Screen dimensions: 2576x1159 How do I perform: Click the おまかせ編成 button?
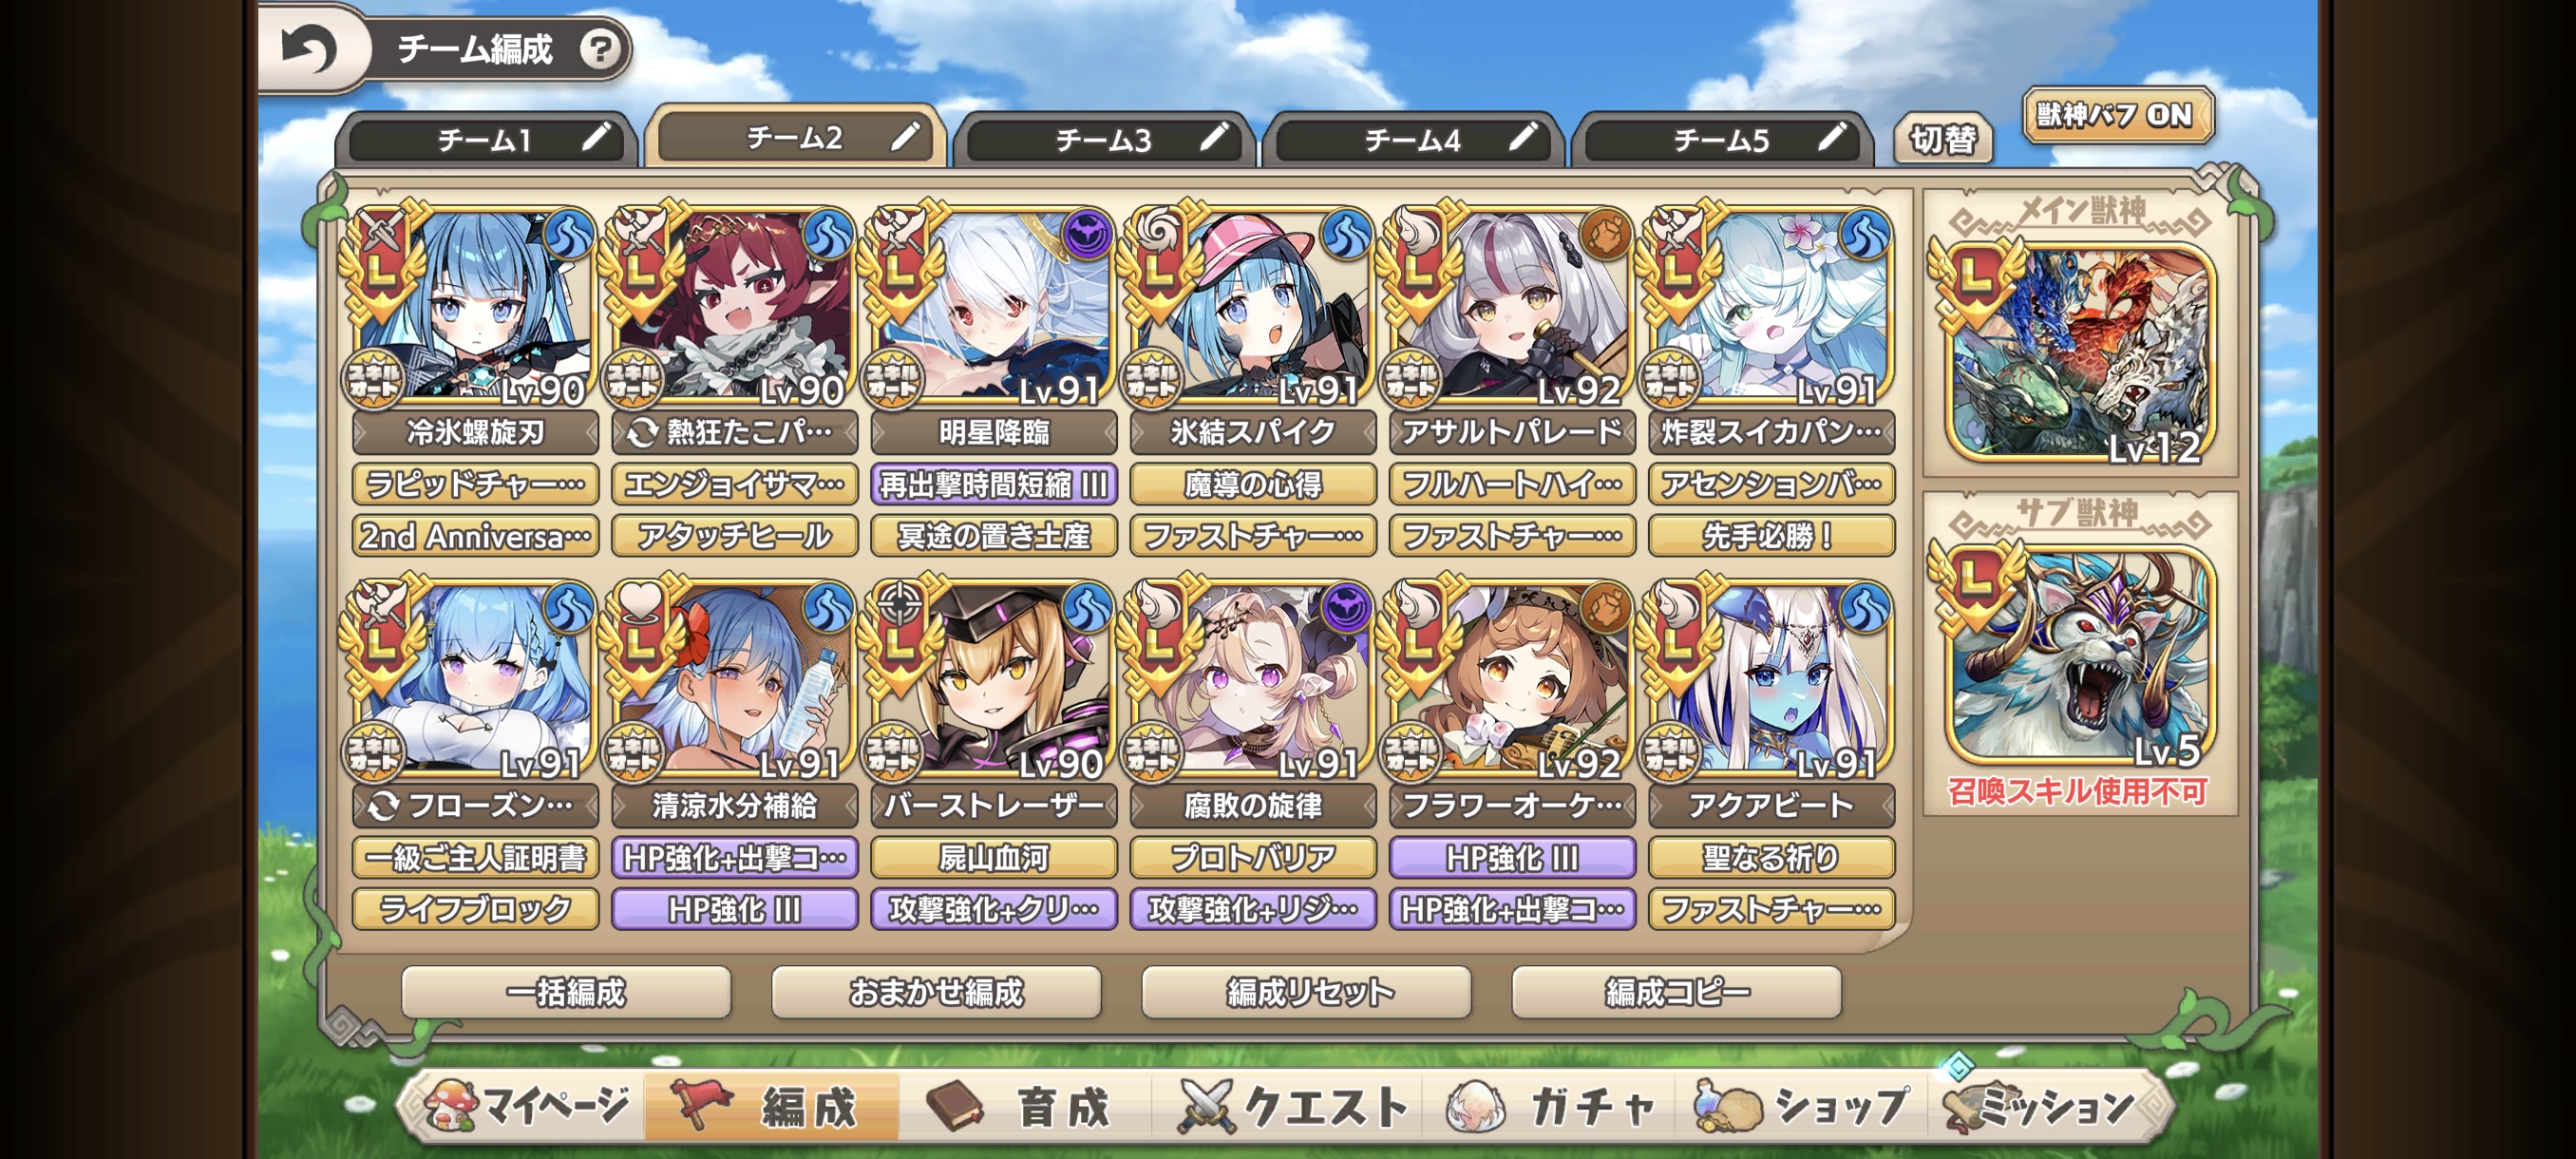pyautogui.click(x=936, y=992)
